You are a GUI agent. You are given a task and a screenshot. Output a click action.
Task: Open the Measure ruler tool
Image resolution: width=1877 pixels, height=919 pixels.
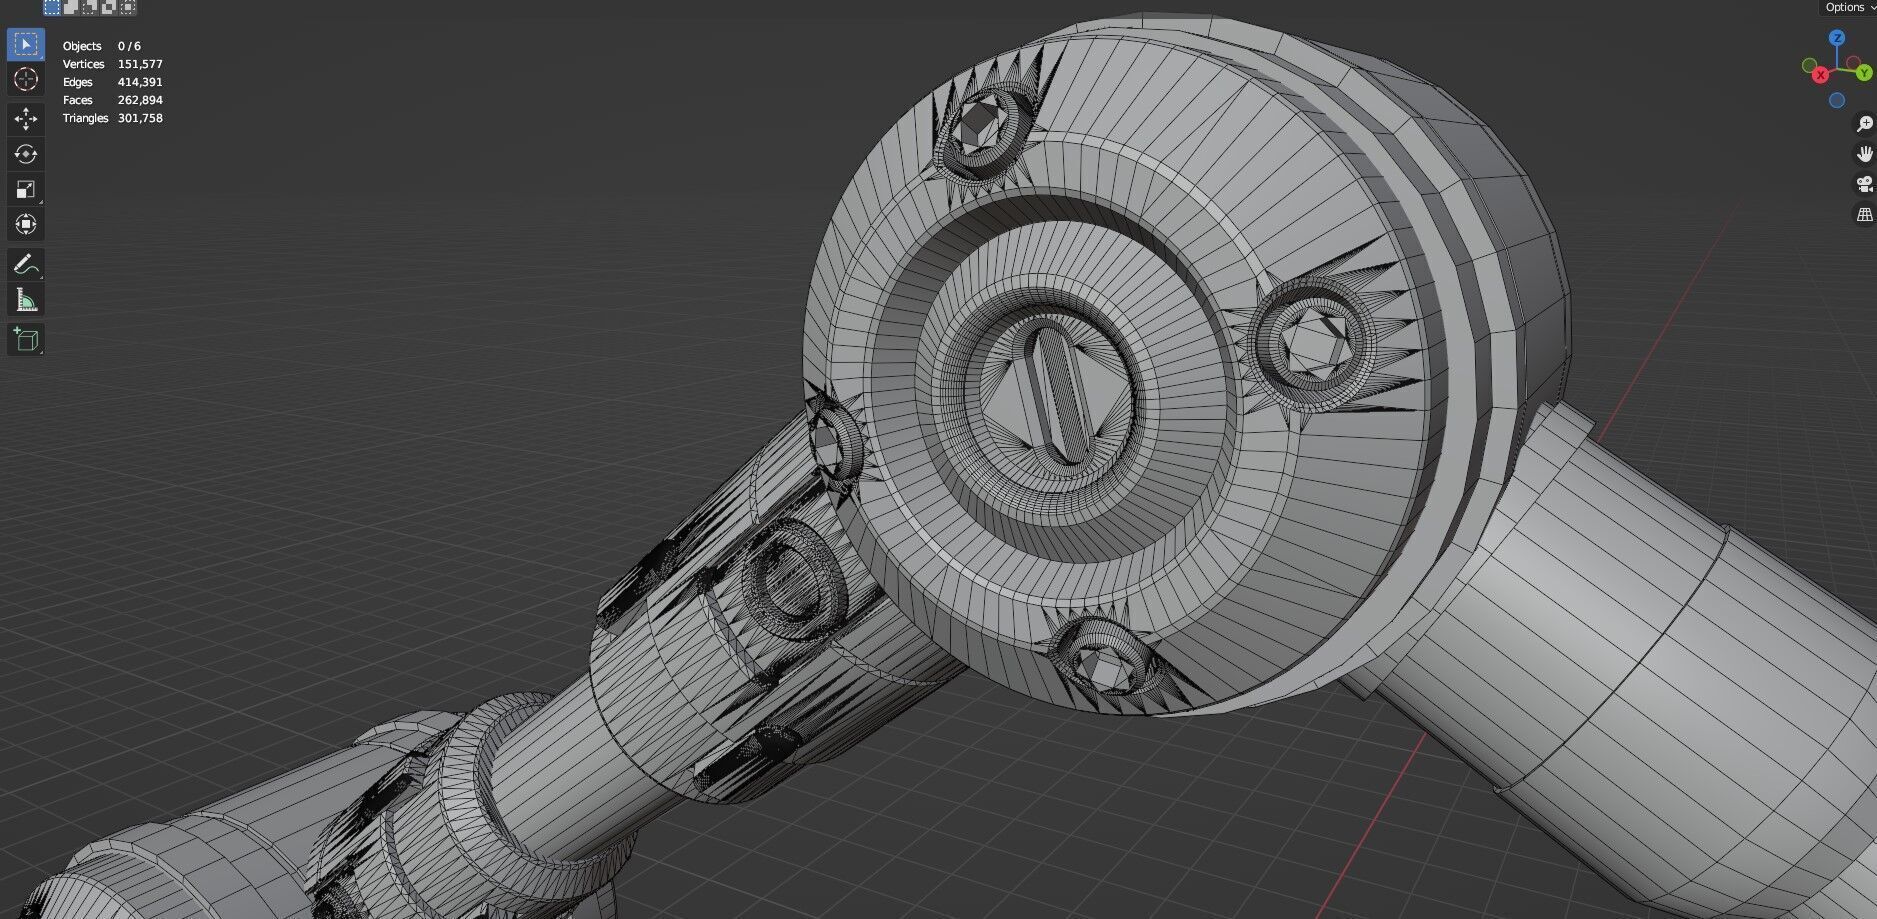pos(26,300)
